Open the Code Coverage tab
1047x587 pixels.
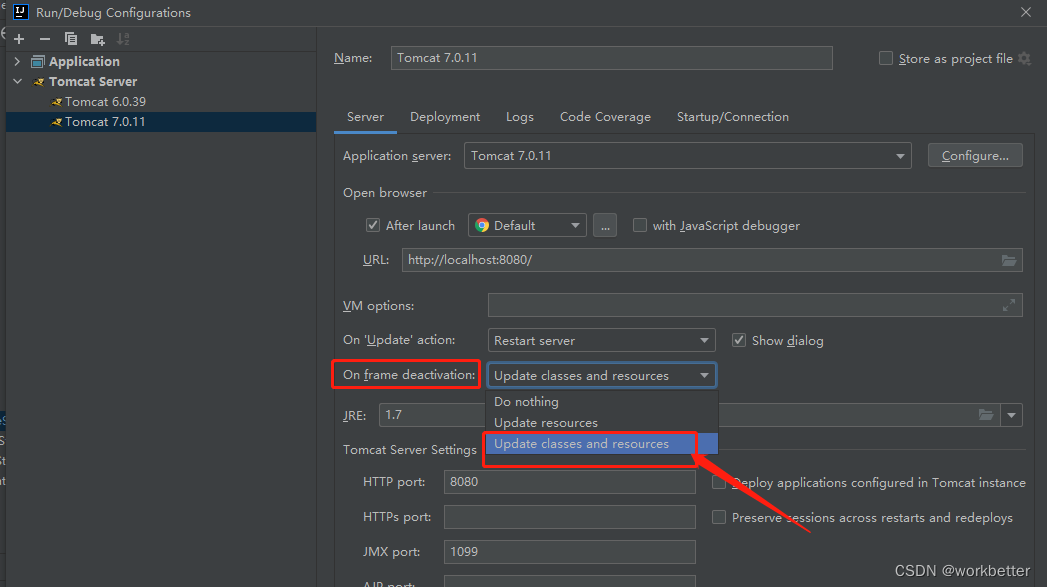click(x=605, y=117)
